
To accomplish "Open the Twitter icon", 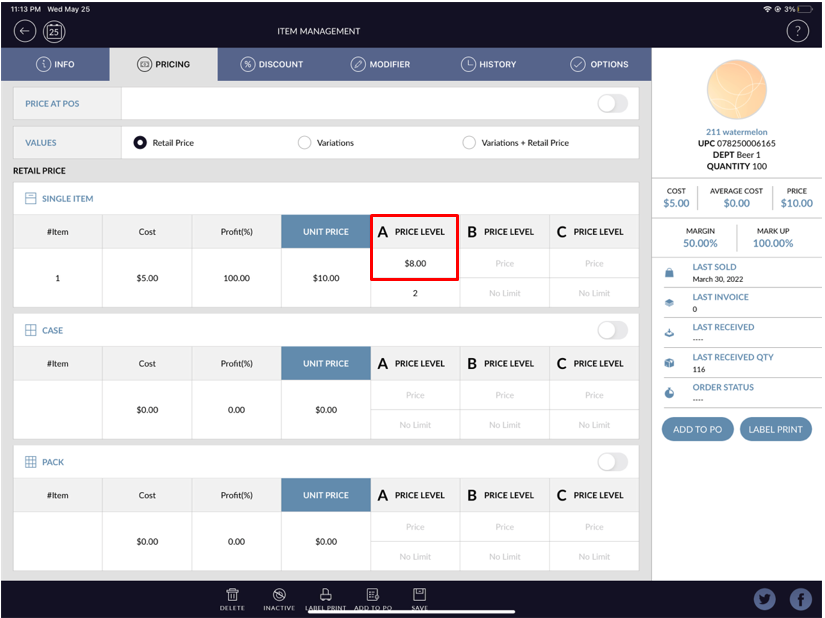I will (765, 599).
